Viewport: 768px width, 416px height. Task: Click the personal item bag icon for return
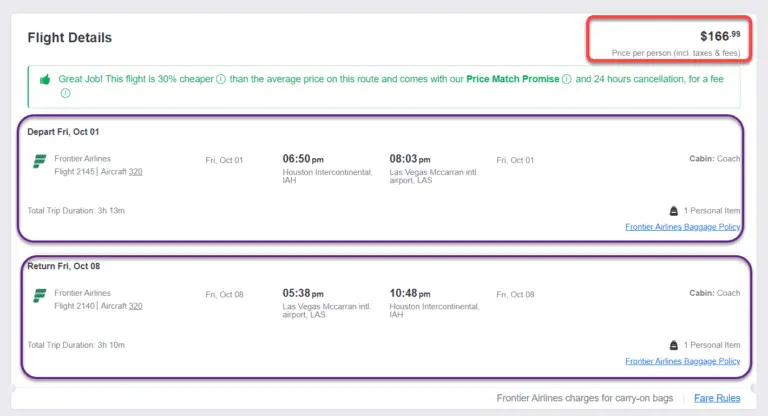pyautogui.click(x=674, y=345)
